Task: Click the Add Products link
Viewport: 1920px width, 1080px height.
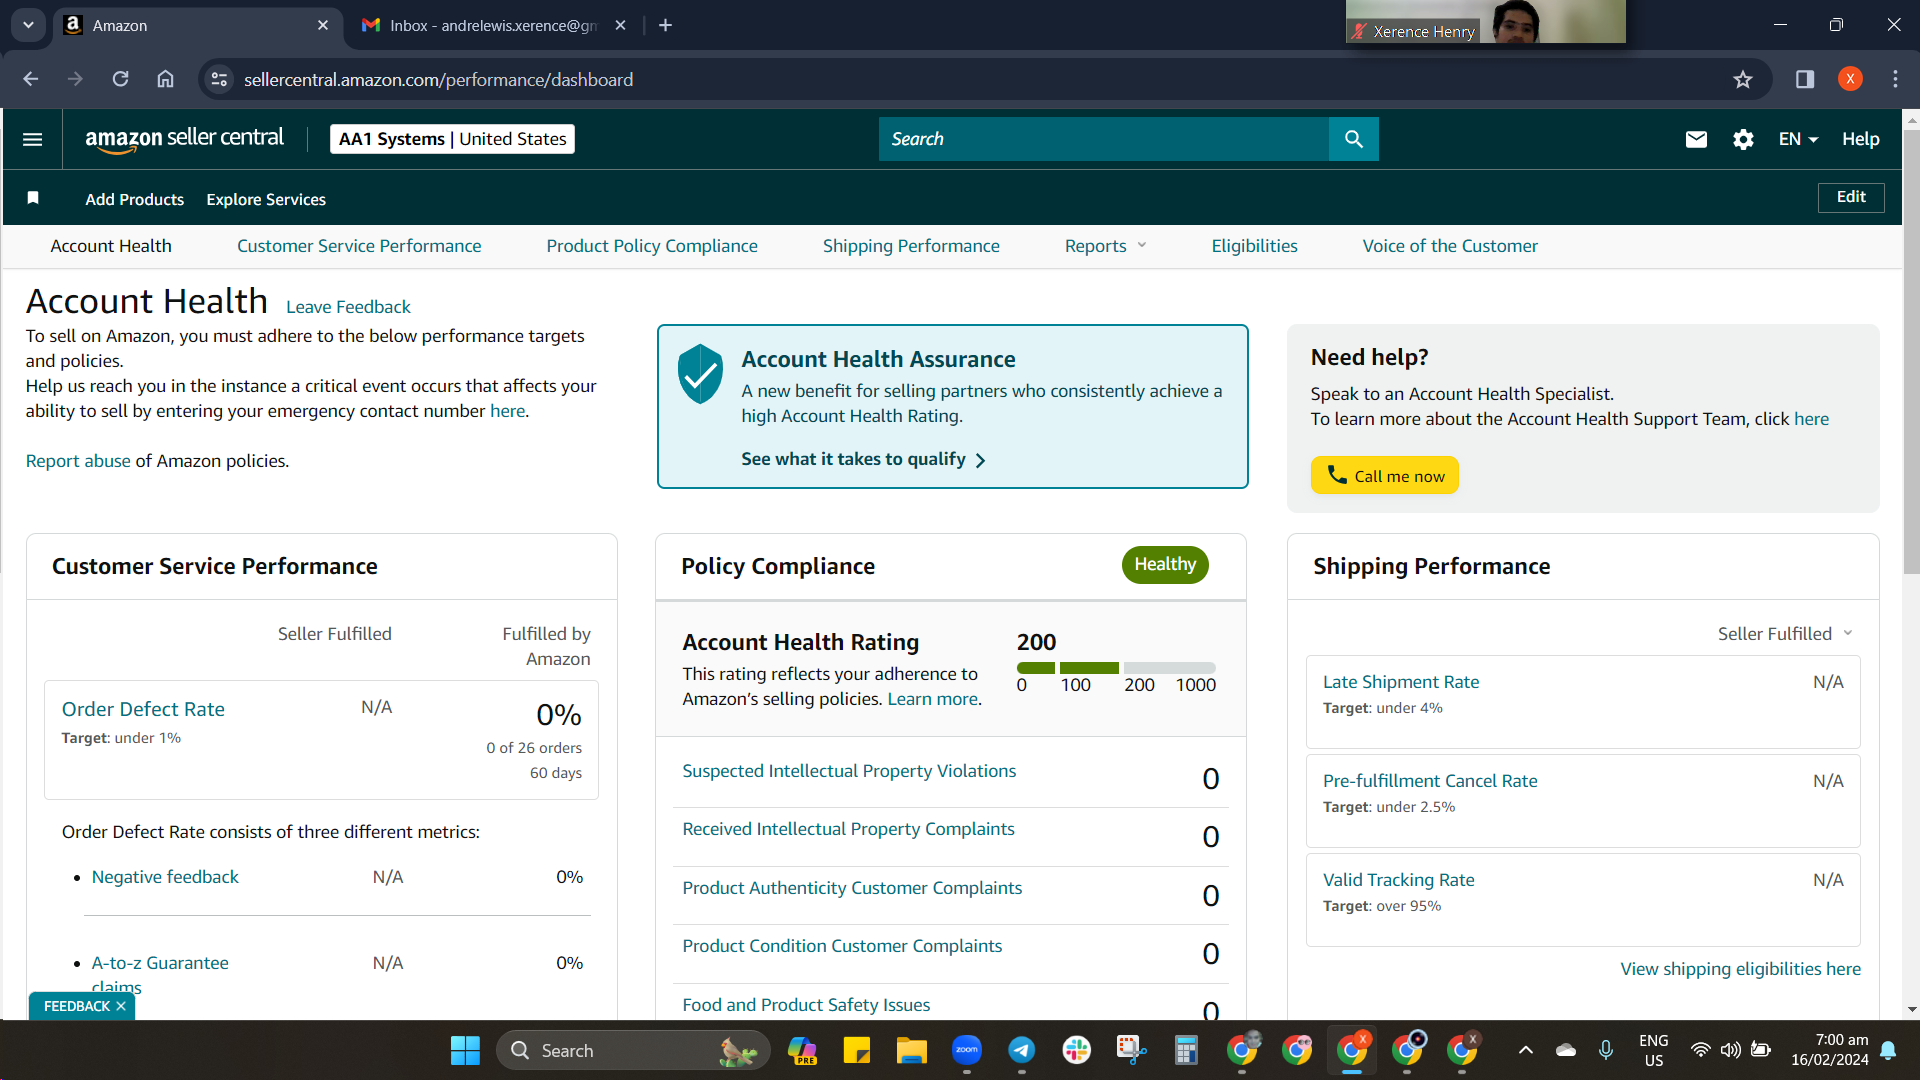Action: [x=135, y=199]
